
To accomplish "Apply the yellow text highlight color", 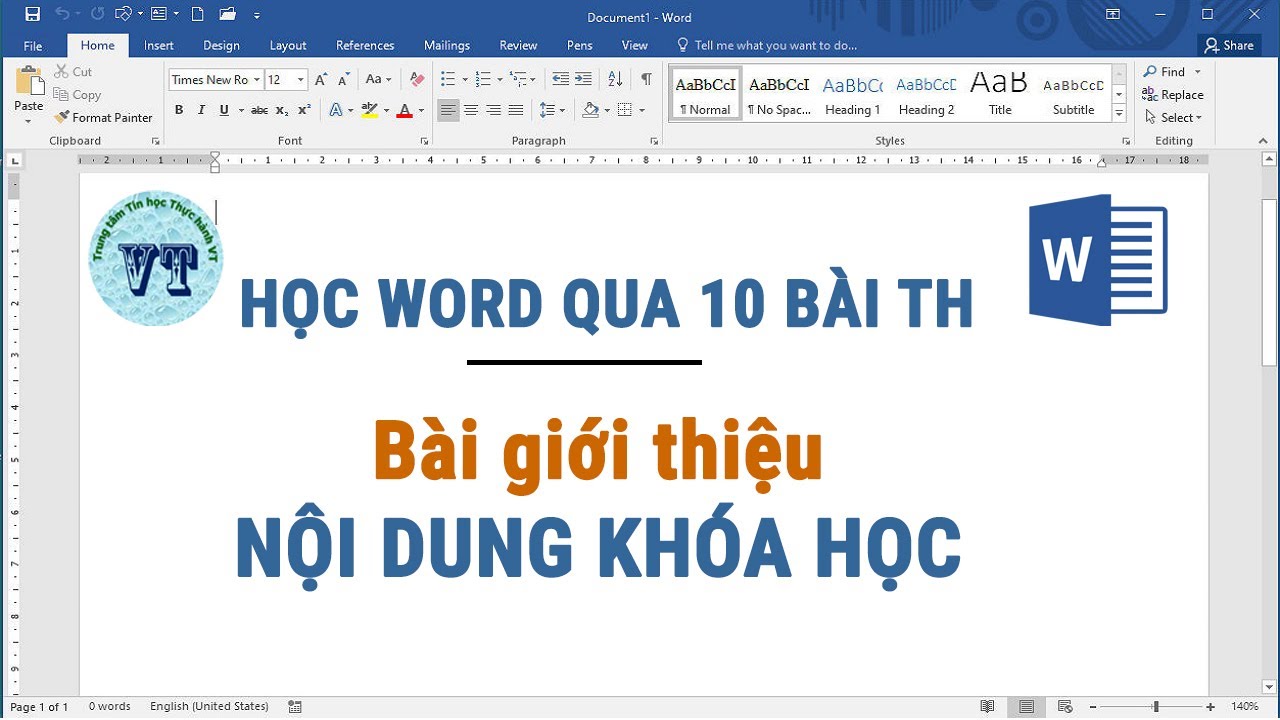I will (x=369, y=110).
